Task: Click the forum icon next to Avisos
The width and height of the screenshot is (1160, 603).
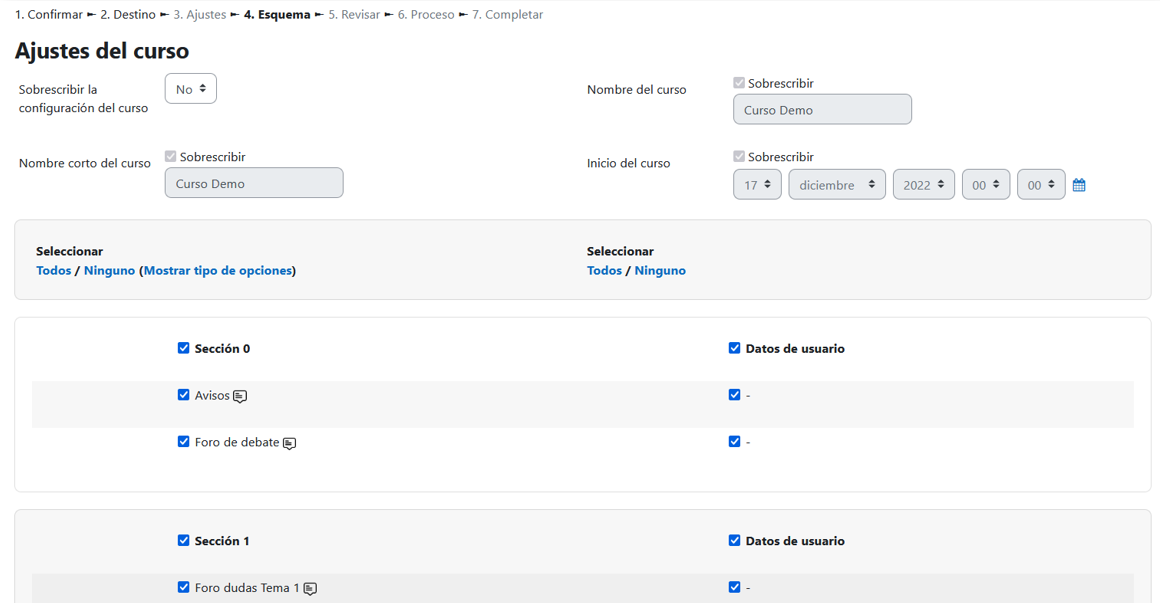Action: tap(240, 396)
